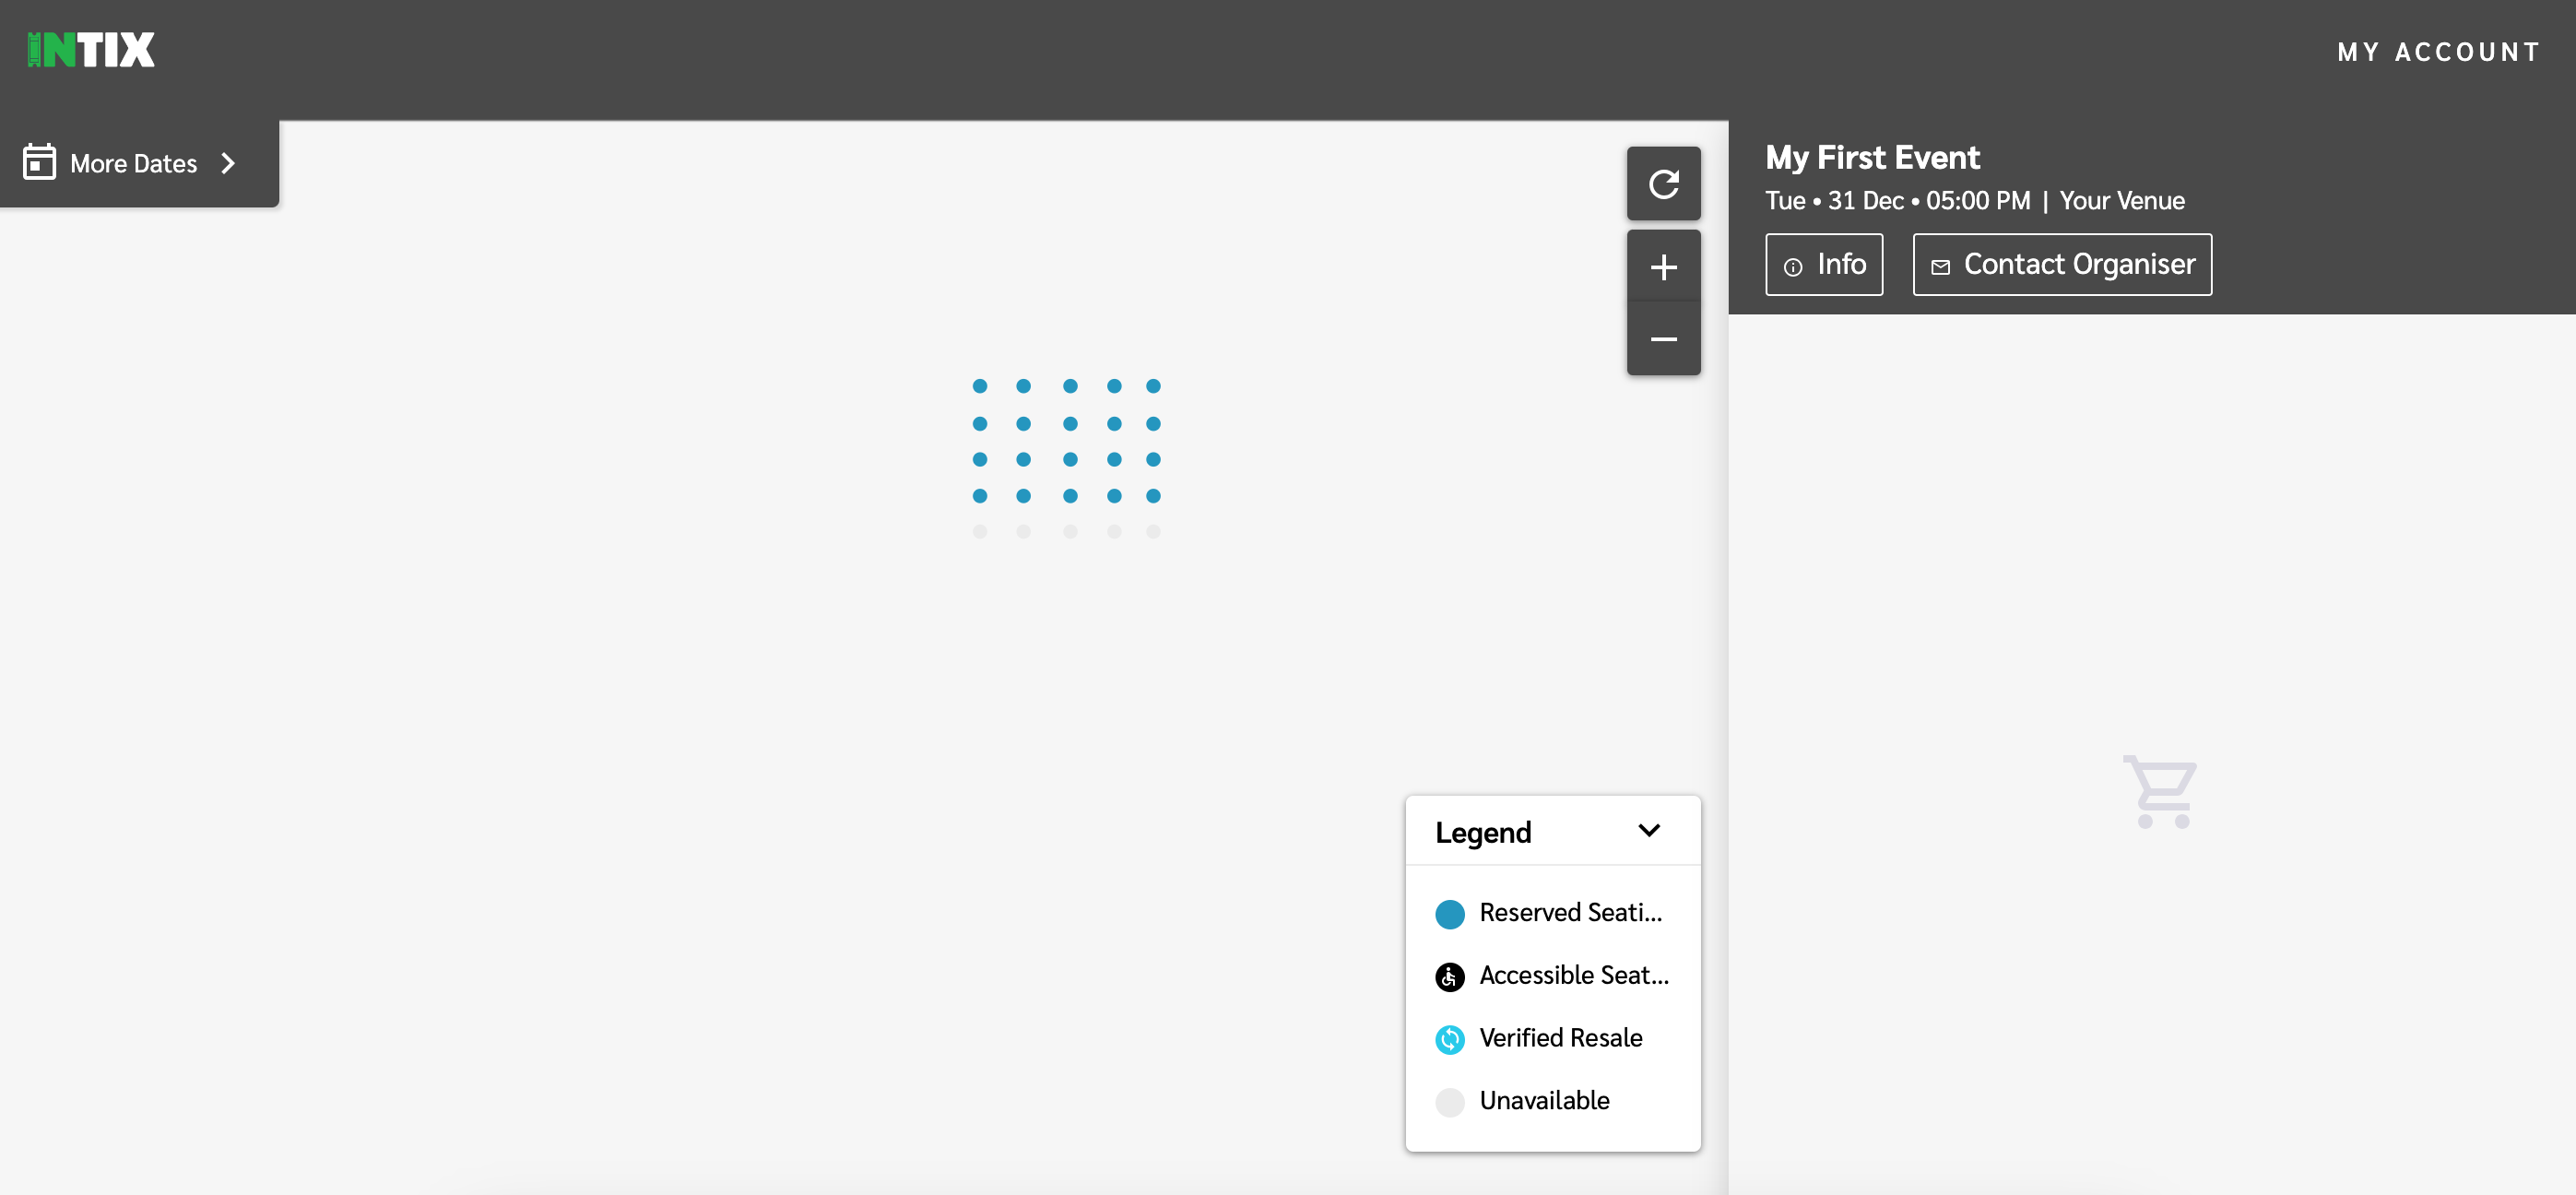This screenshot has height=1195, width=2576.
Task: Click the Contact Organiser button
Action: [x=2062, y=263]
